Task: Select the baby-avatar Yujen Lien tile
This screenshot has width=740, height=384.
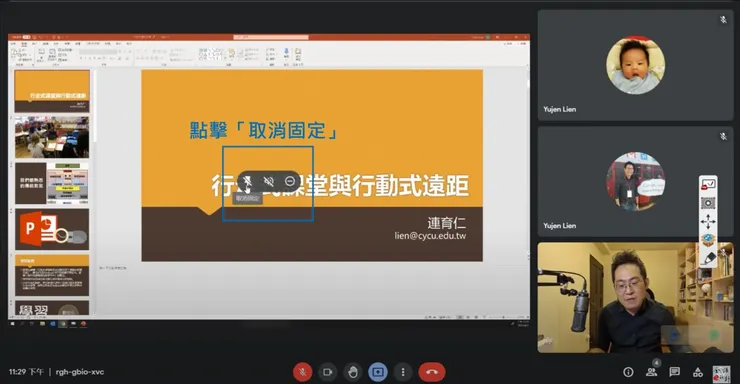Action: click(635, 65)
